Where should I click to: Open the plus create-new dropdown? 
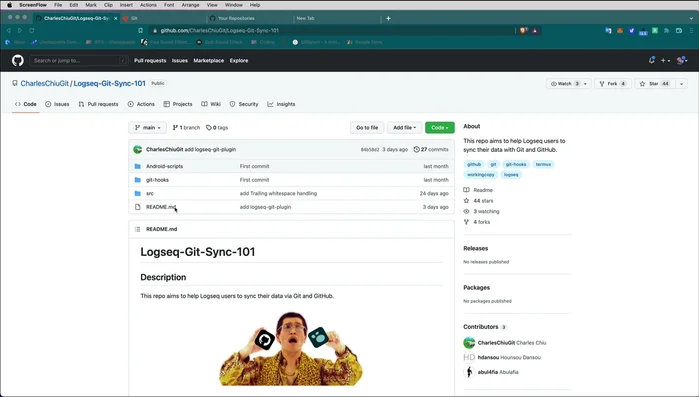pos(665,60)
